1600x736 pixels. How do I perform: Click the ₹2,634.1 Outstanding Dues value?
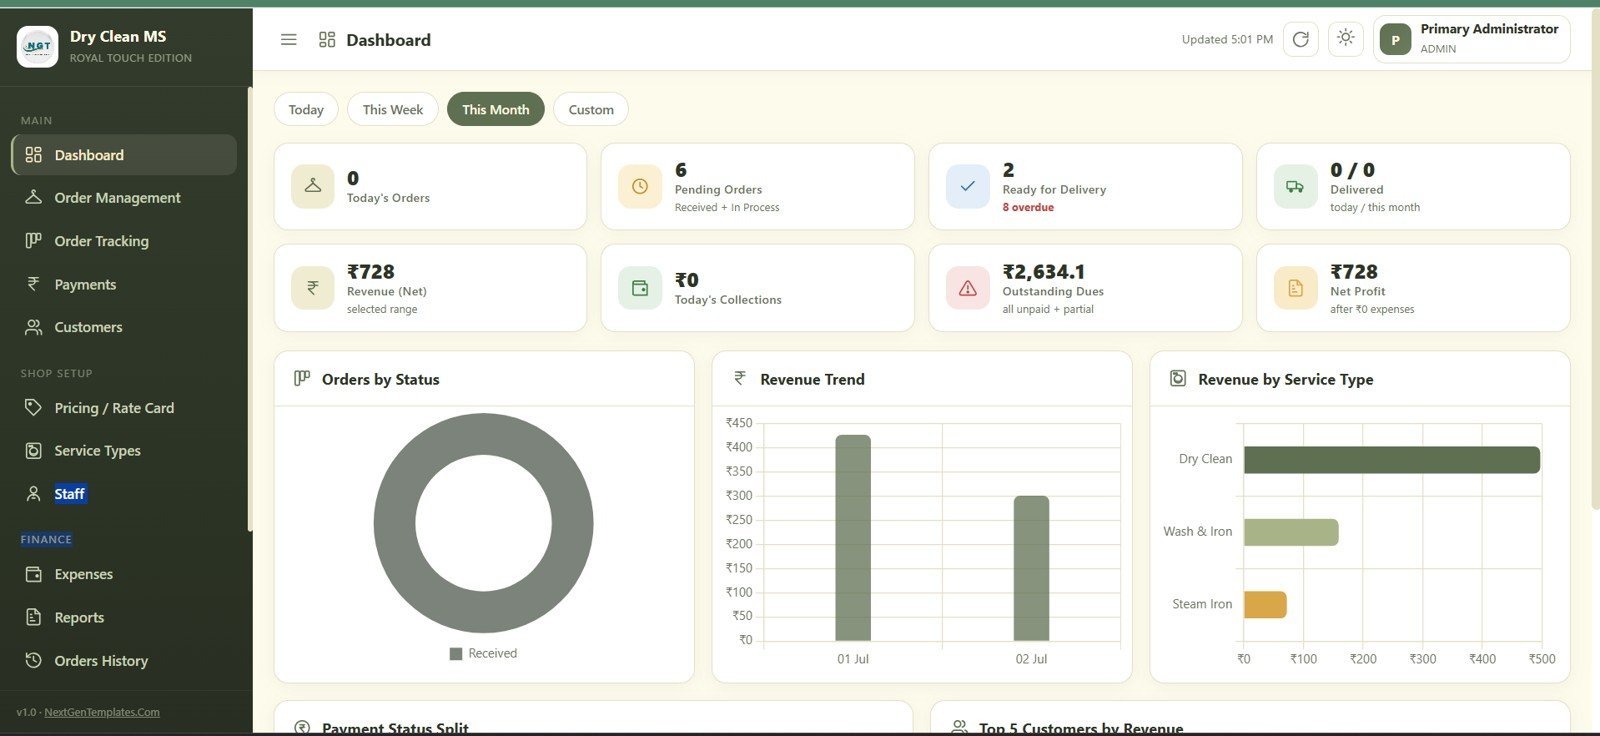click(1043, 272)
